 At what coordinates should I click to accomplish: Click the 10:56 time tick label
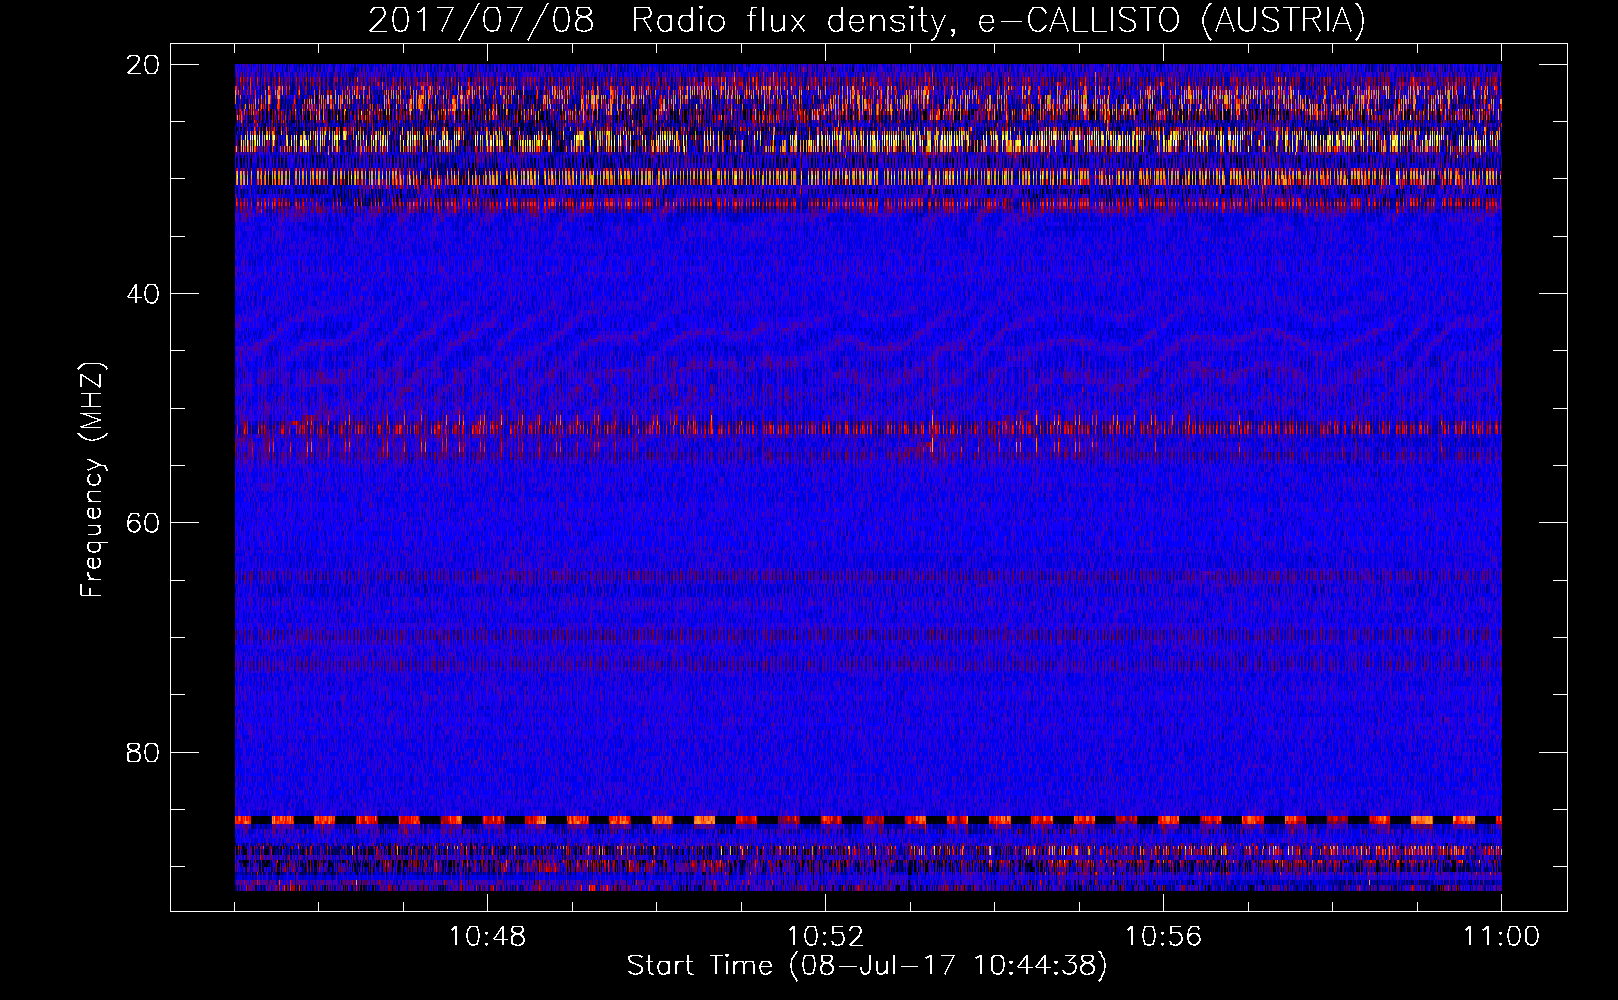coord(1163,937)
